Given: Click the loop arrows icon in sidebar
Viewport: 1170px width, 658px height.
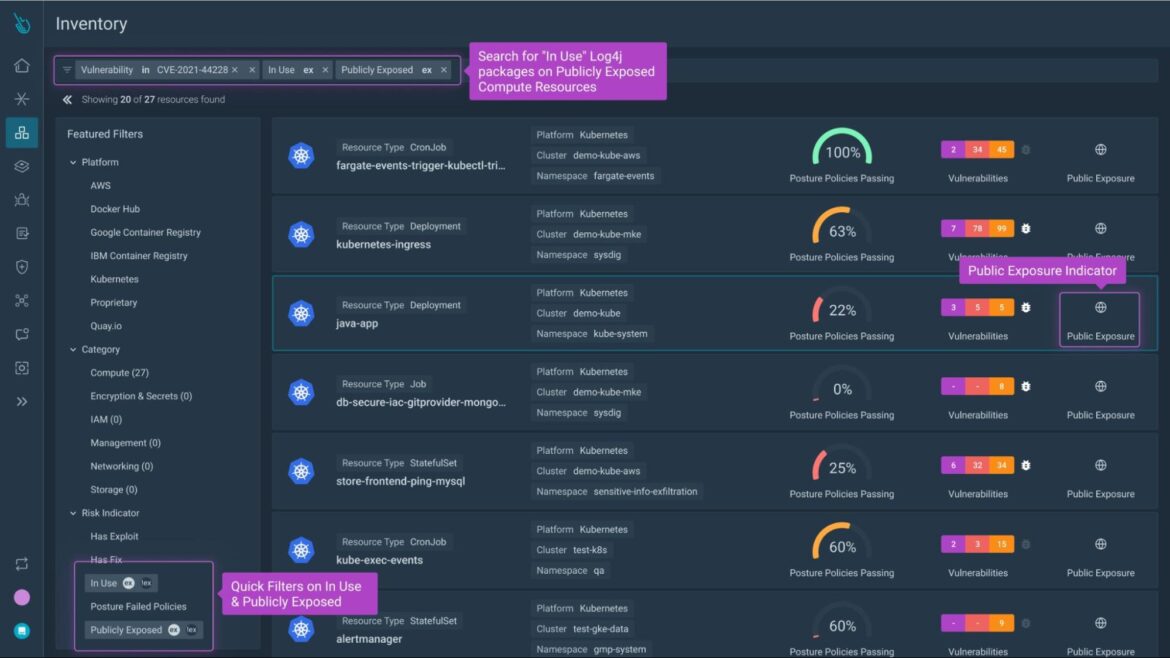Looking at the screenshot, I should coord(22,564).
